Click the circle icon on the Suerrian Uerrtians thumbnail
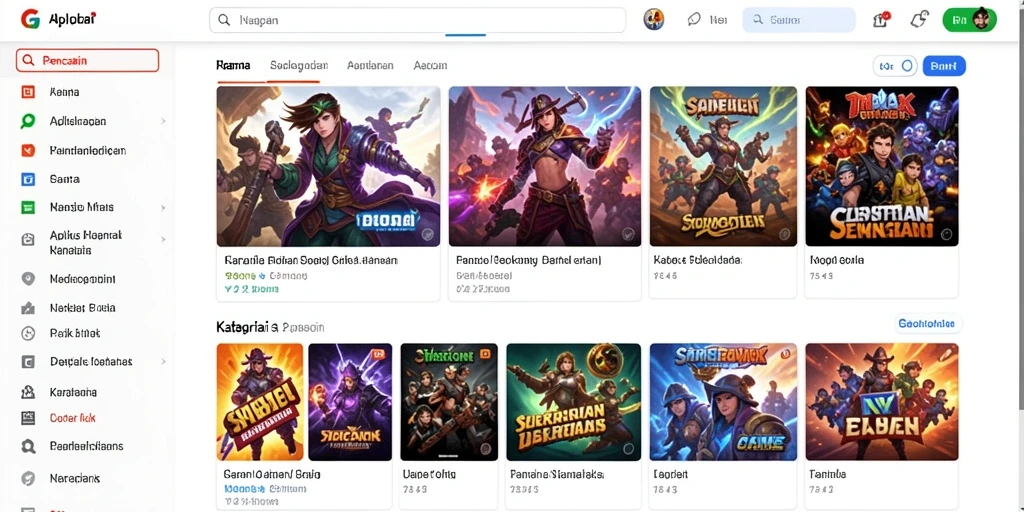 point(628,449)
